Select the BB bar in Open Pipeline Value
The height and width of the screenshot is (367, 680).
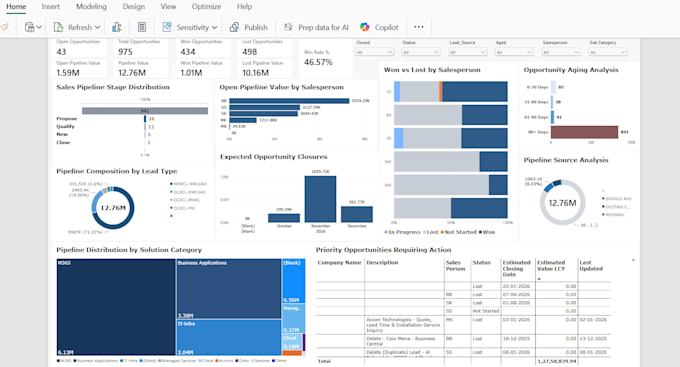click(x=289, y=101)
